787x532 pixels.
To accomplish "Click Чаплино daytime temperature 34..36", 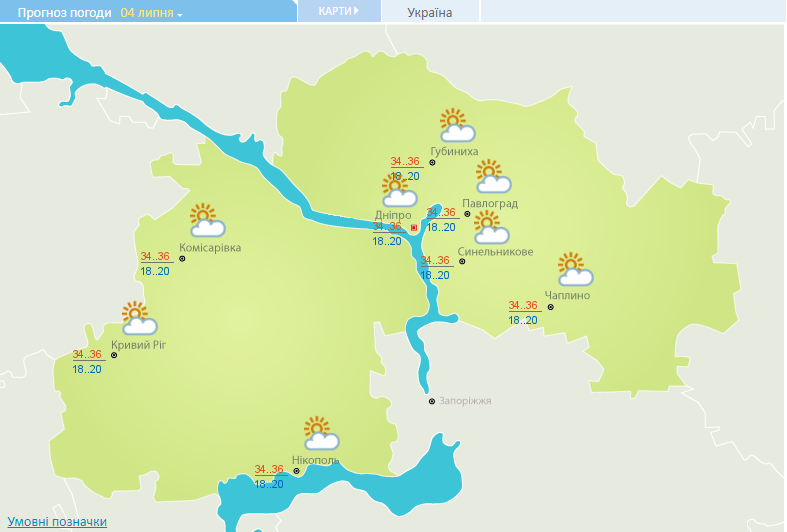I will coord(523,306).
